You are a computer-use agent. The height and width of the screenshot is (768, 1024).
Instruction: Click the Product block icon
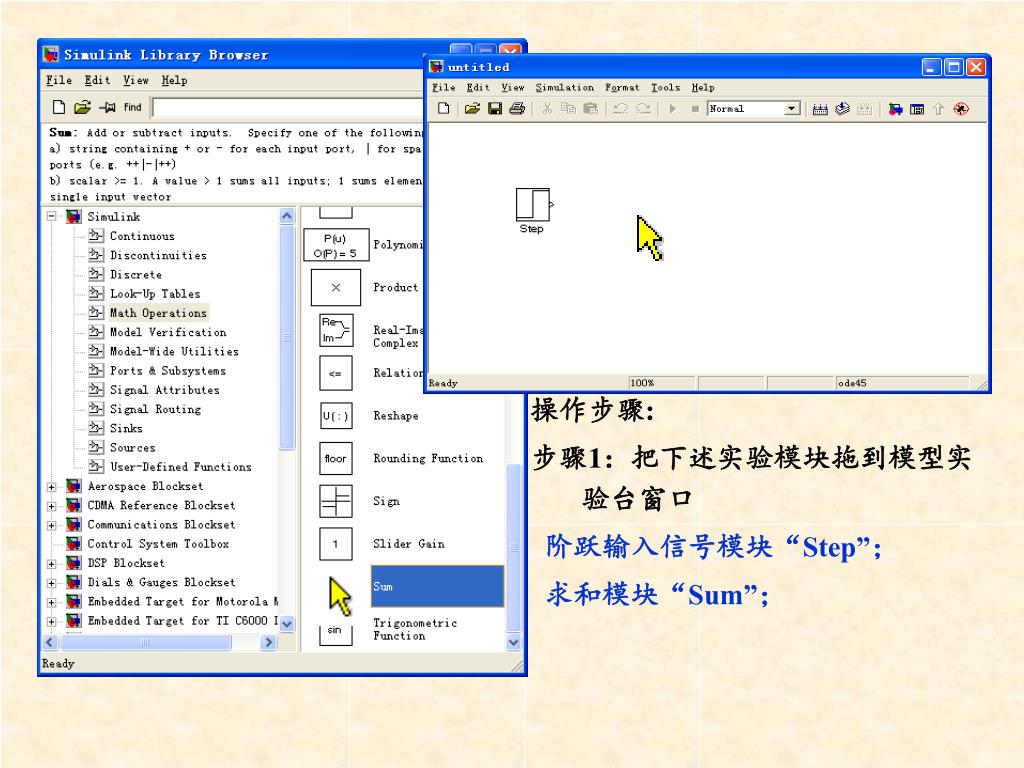336,287
